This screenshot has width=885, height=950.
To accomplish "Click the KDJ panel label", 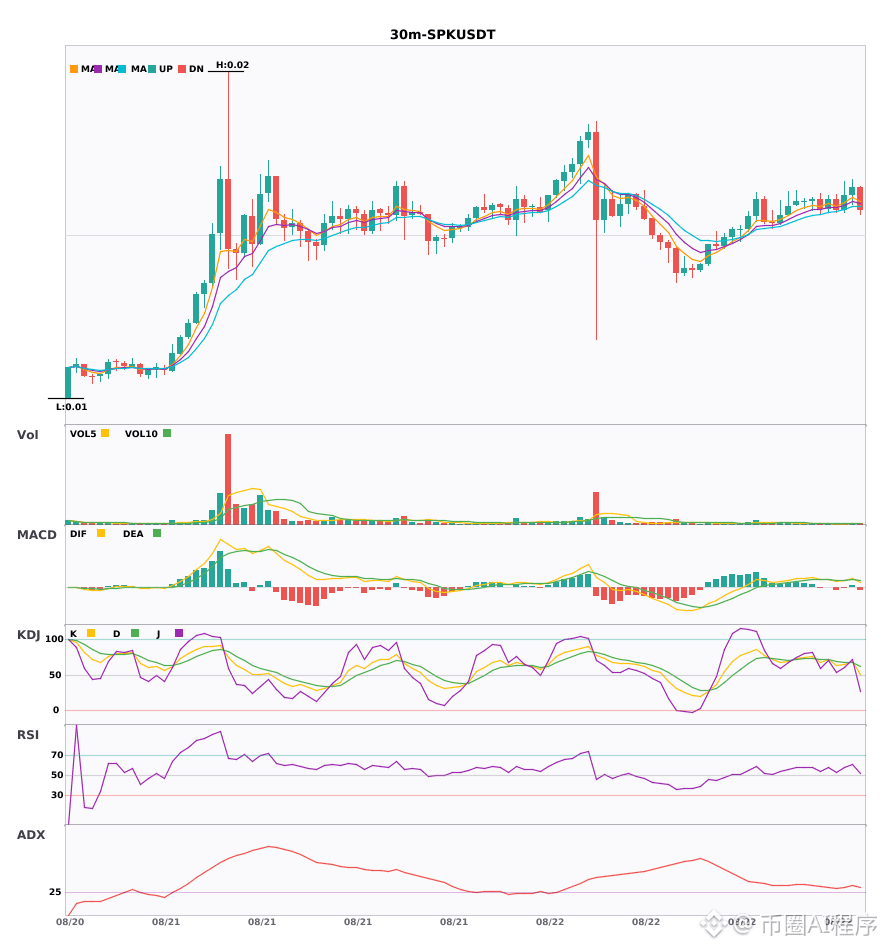I will [x=28, y=635].
